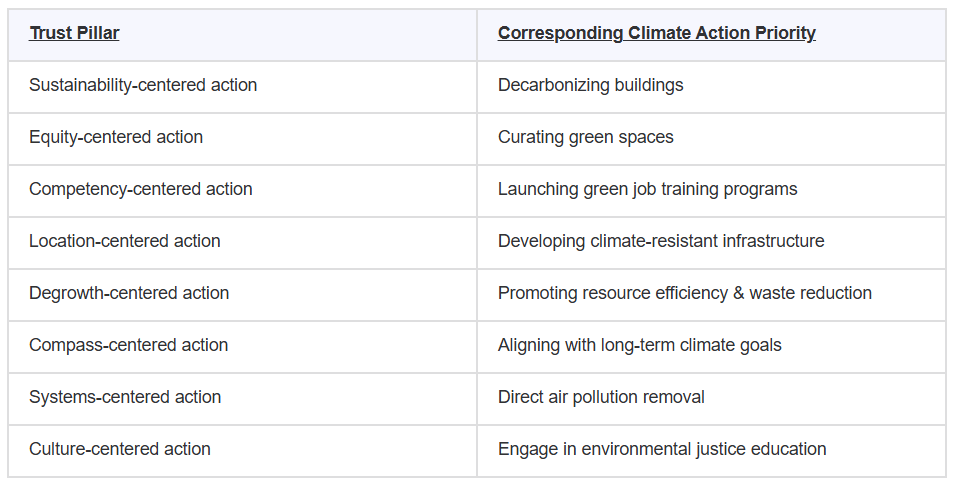Image resolution: width=954 pixels, height=485 pixels.
Task: Select Promoting resource efficiency & waste reduction
Action: [684, 293]
